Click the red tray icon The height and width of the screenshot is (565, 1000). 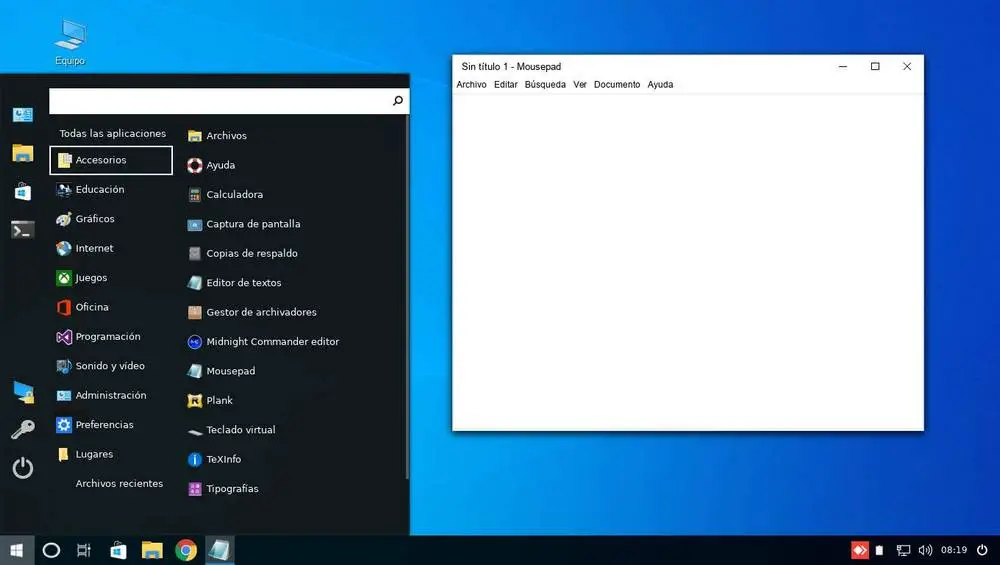[x=860, y=550]
